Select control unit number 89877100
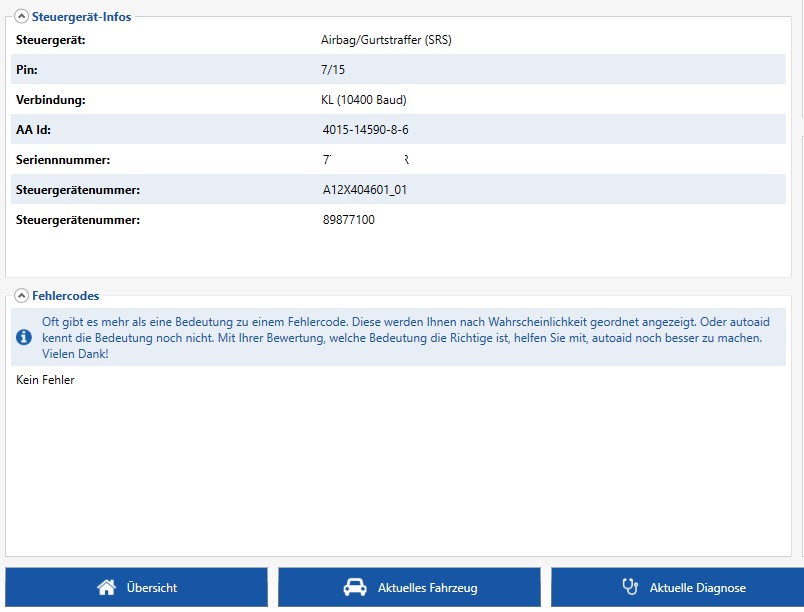The width and height of the screenshot is (804, 612). 349,220
